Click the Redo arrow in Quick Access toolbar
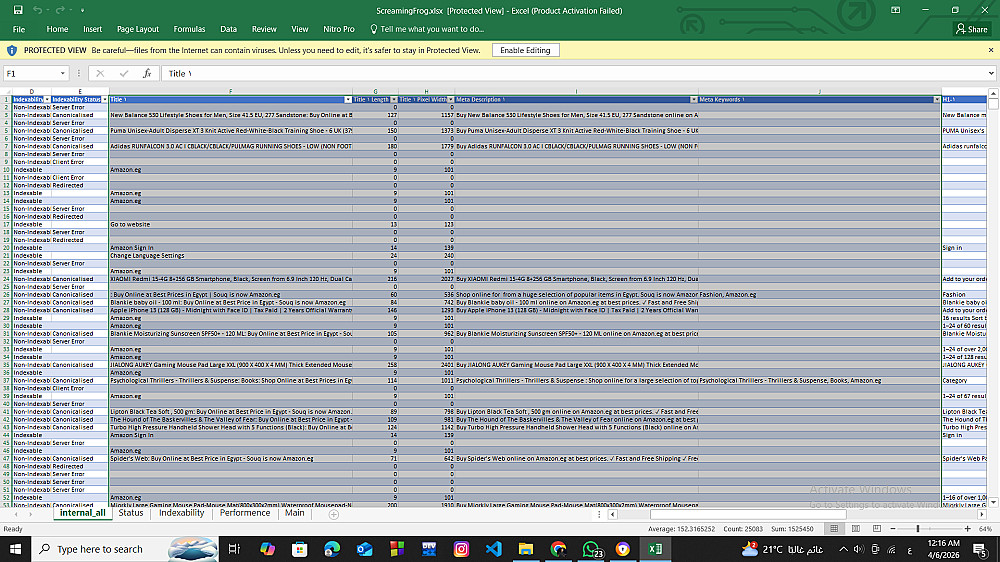 [x=60, y=10]
